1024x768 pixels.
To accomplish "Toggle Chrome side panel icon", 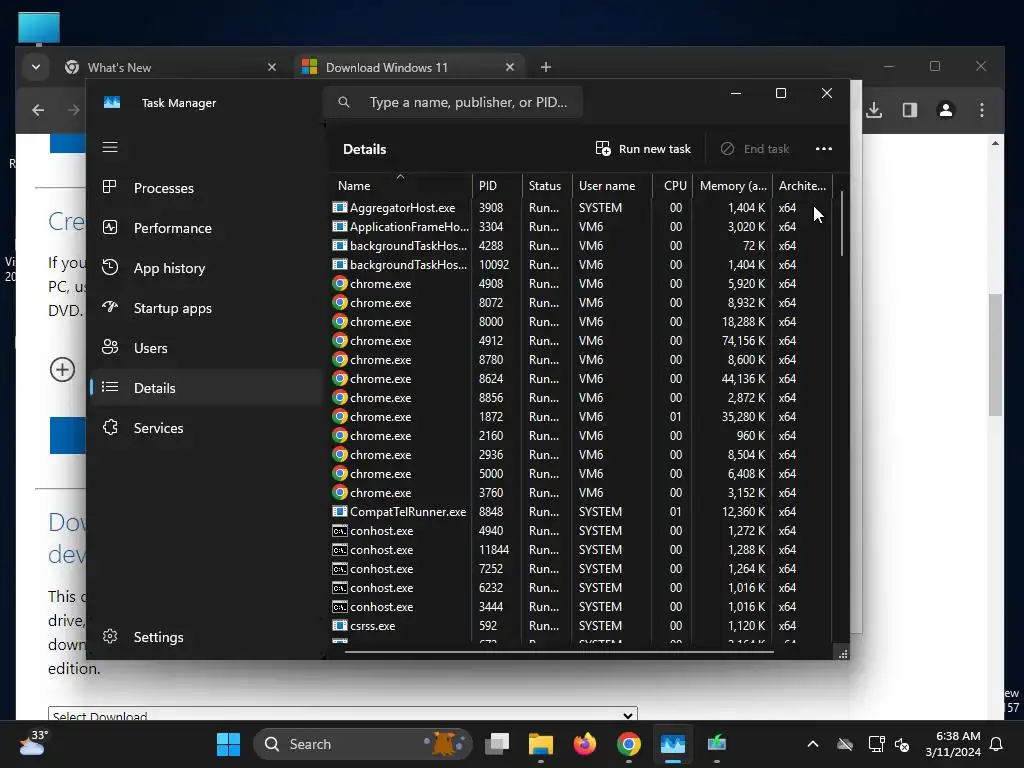I will tap(910, 110).
